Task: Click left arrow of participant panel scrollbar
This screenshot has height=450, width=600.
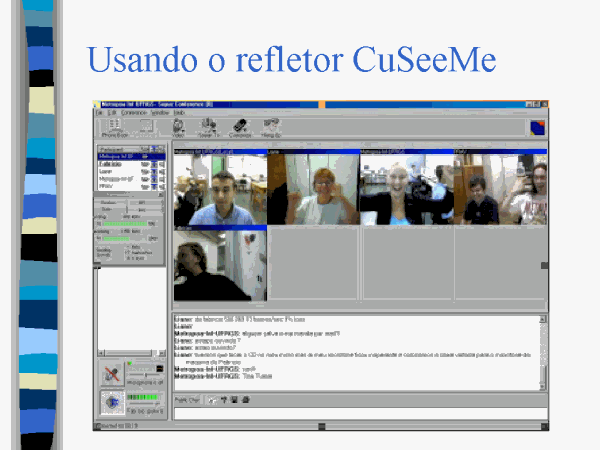Action: pyautogui.click(x=101, y=353)
